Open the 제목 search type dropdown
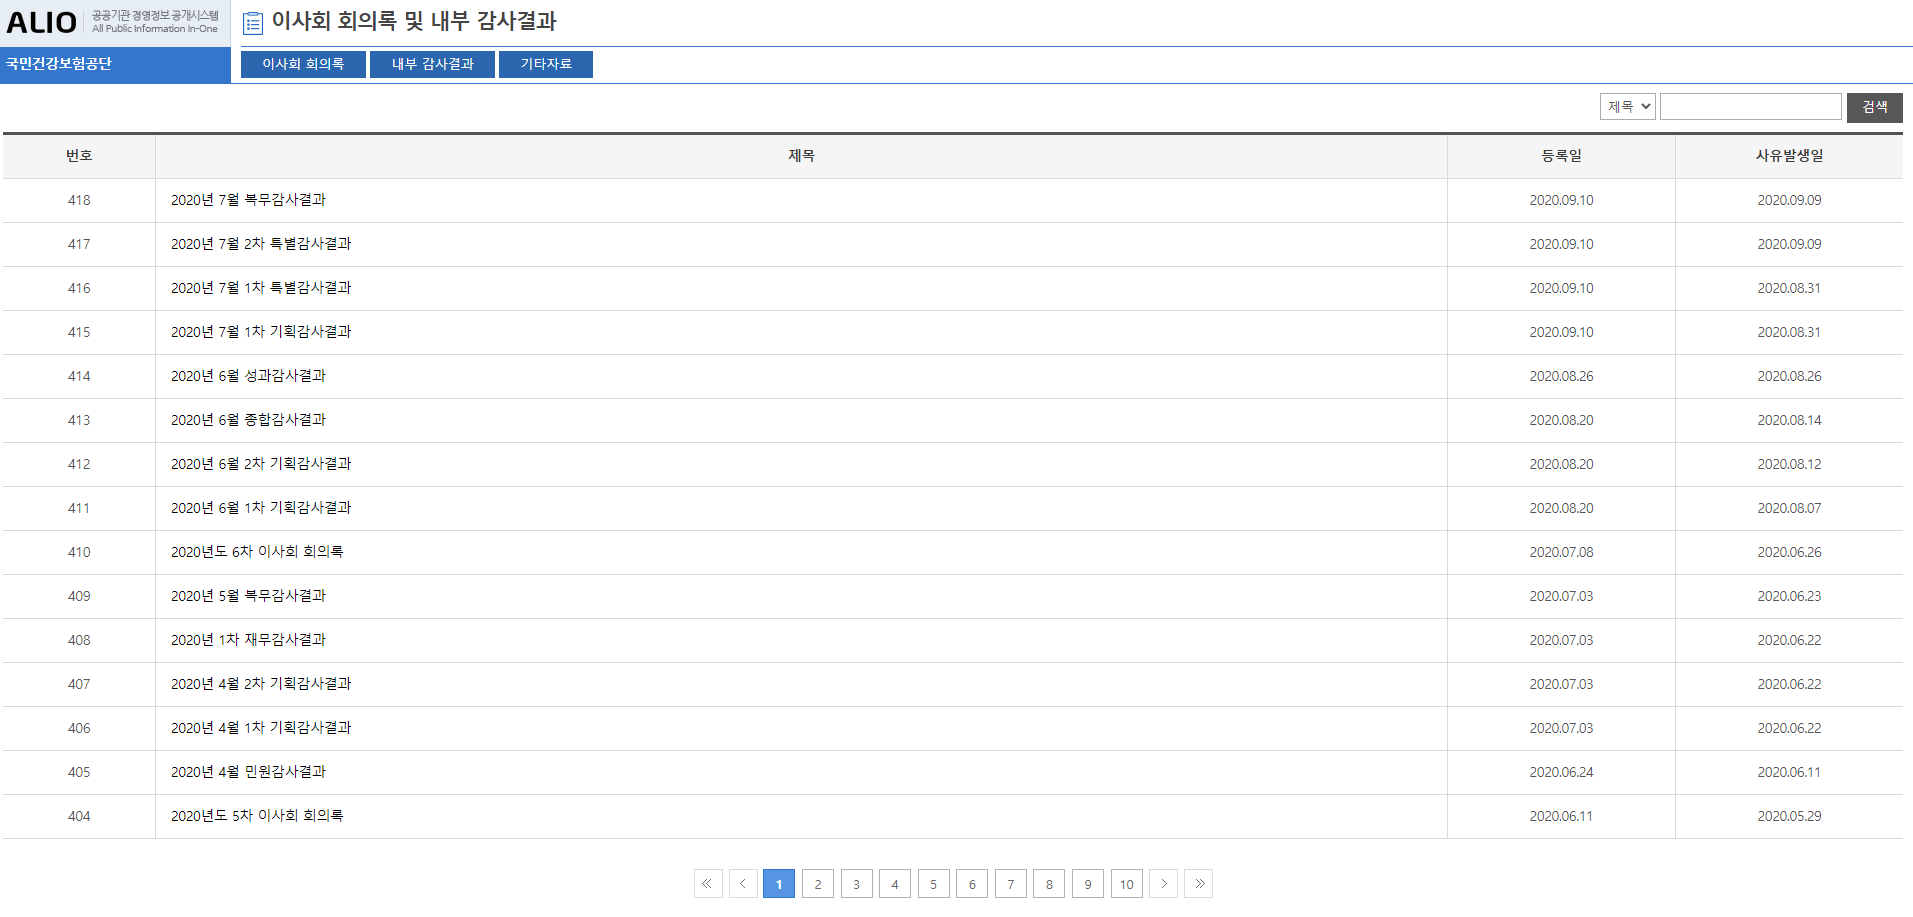Screen dimensions: 1913x917 tap(1627, 107)
